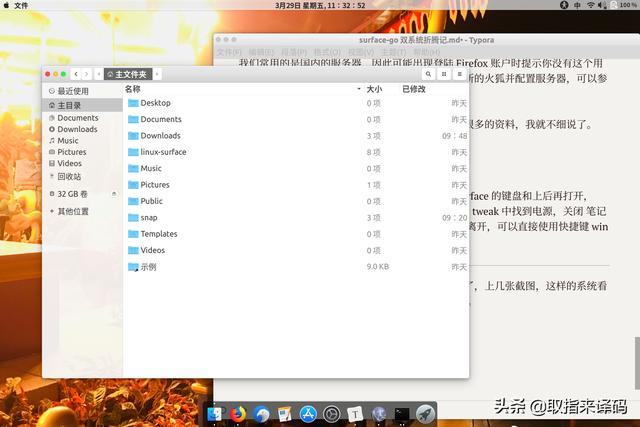The width and height of the screenshot is (640, 427).
Task: Open 视图(V) menu in Typora window
Action: coord(361,52)
